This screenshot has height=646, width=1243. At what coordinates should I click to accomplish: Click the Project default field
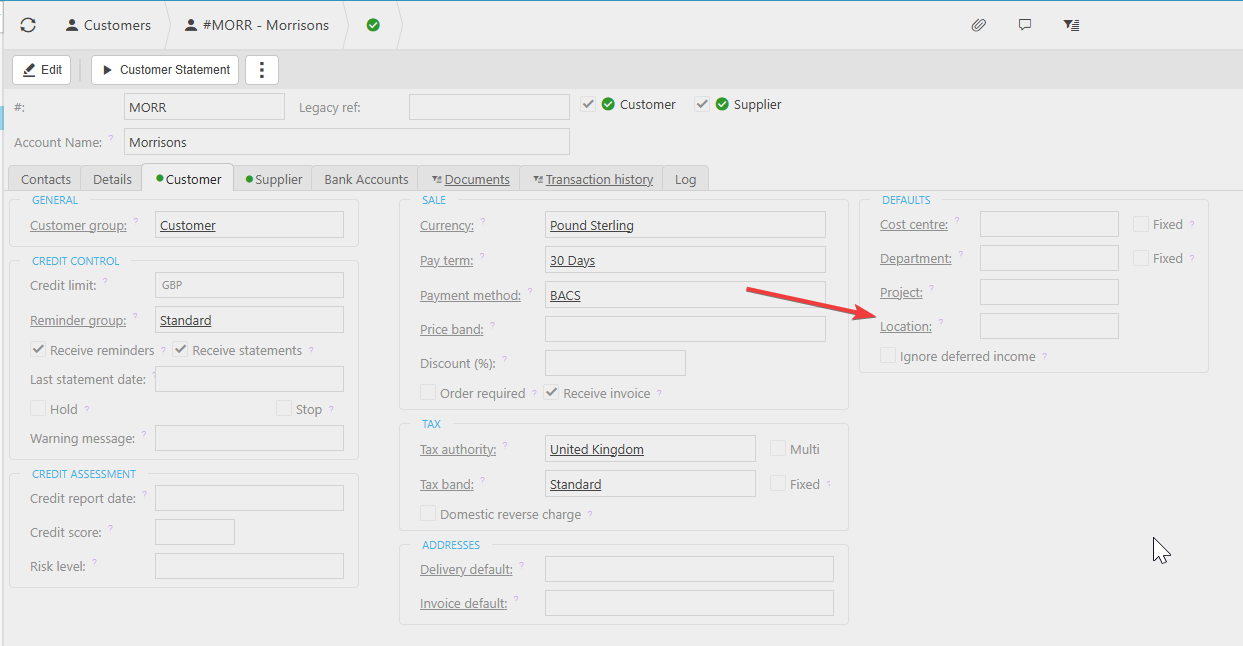point(1049,292)
